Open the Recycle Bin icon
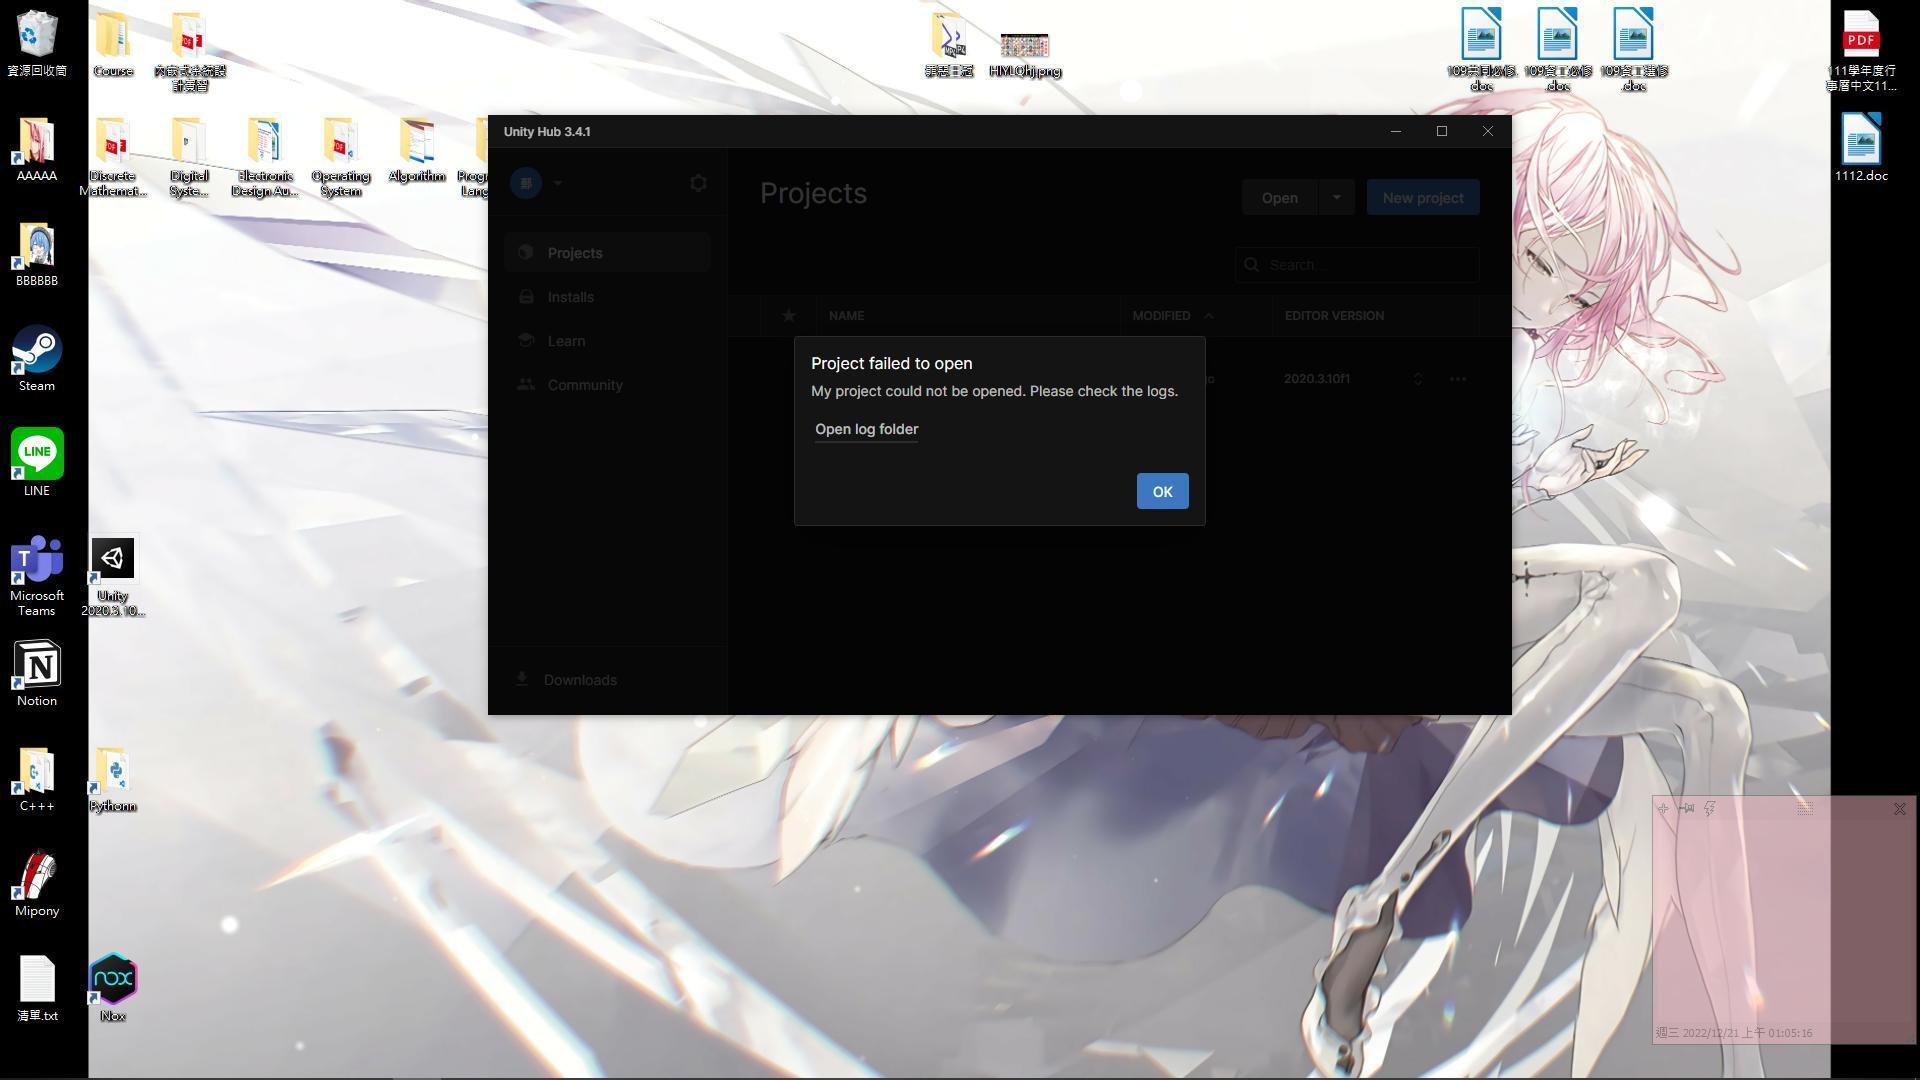Viewport: 1920px width, 1080px height. tap(37, 36)
